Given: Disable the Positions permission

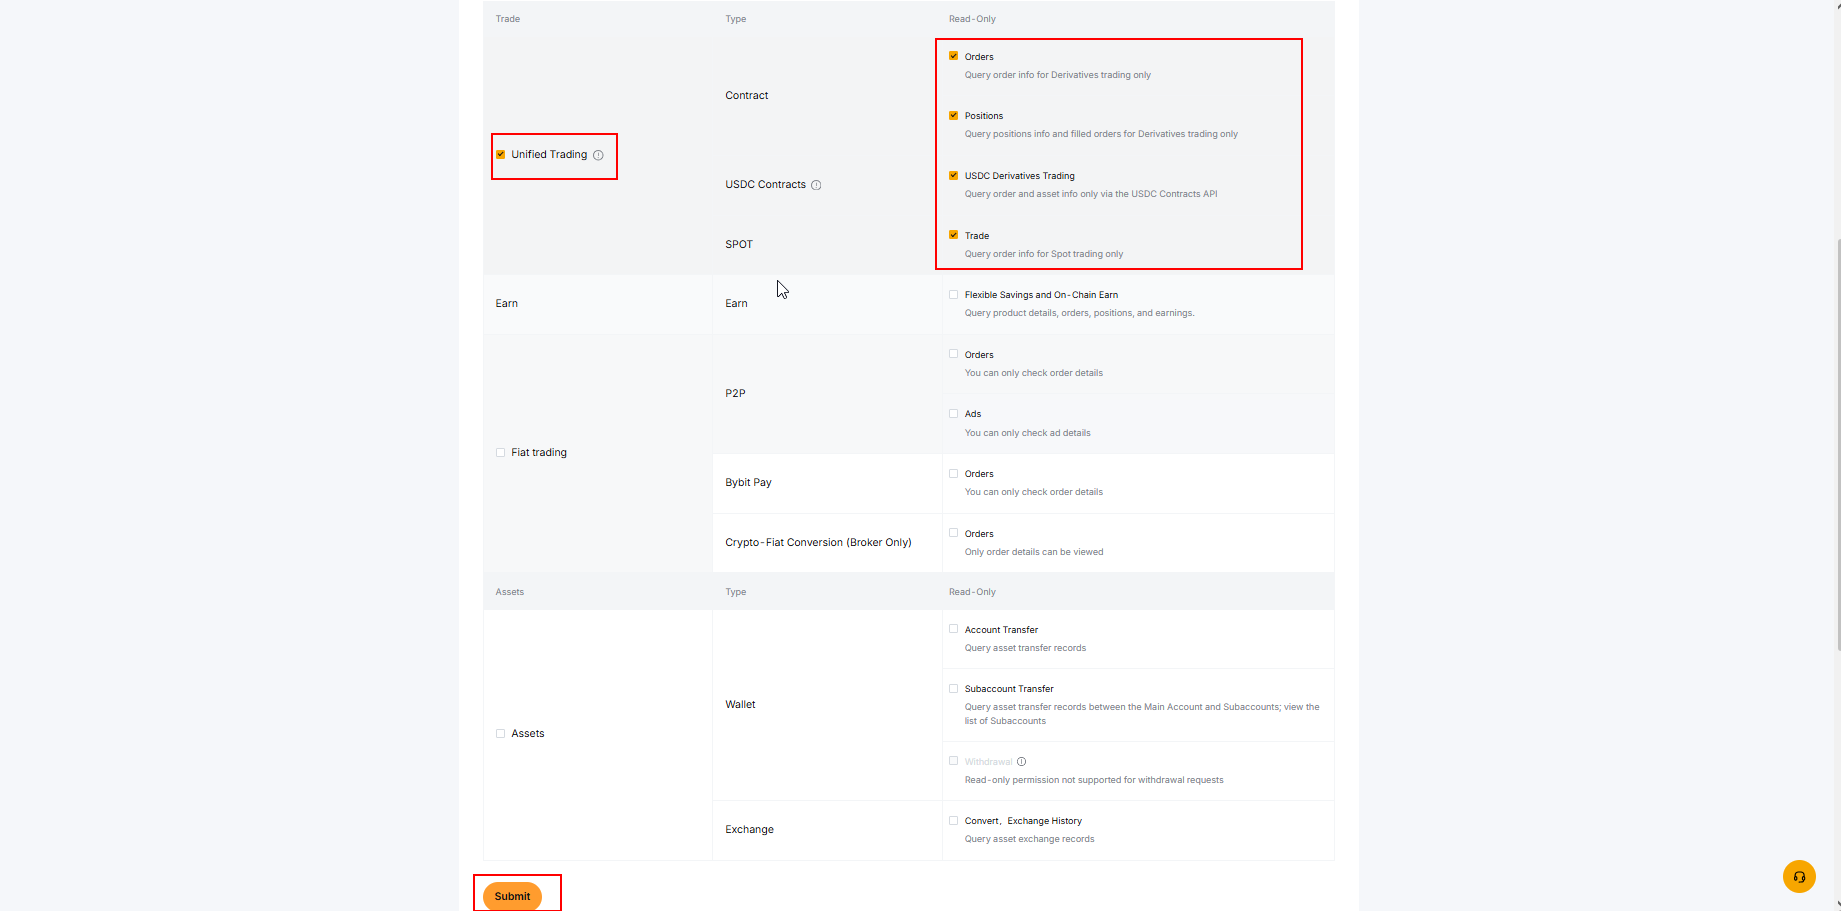Looking at the screenshot, I should coord(954,115).
